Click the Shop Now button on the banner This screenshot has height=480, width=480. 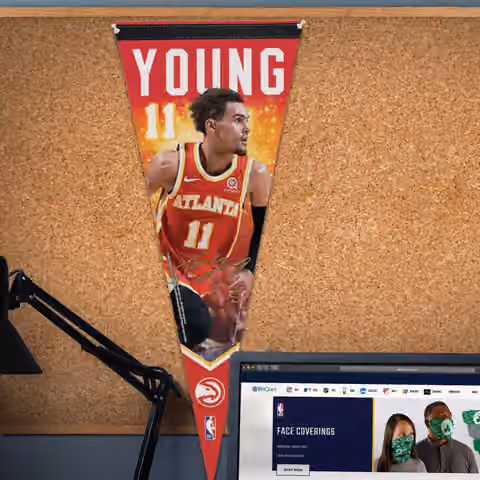293,470
